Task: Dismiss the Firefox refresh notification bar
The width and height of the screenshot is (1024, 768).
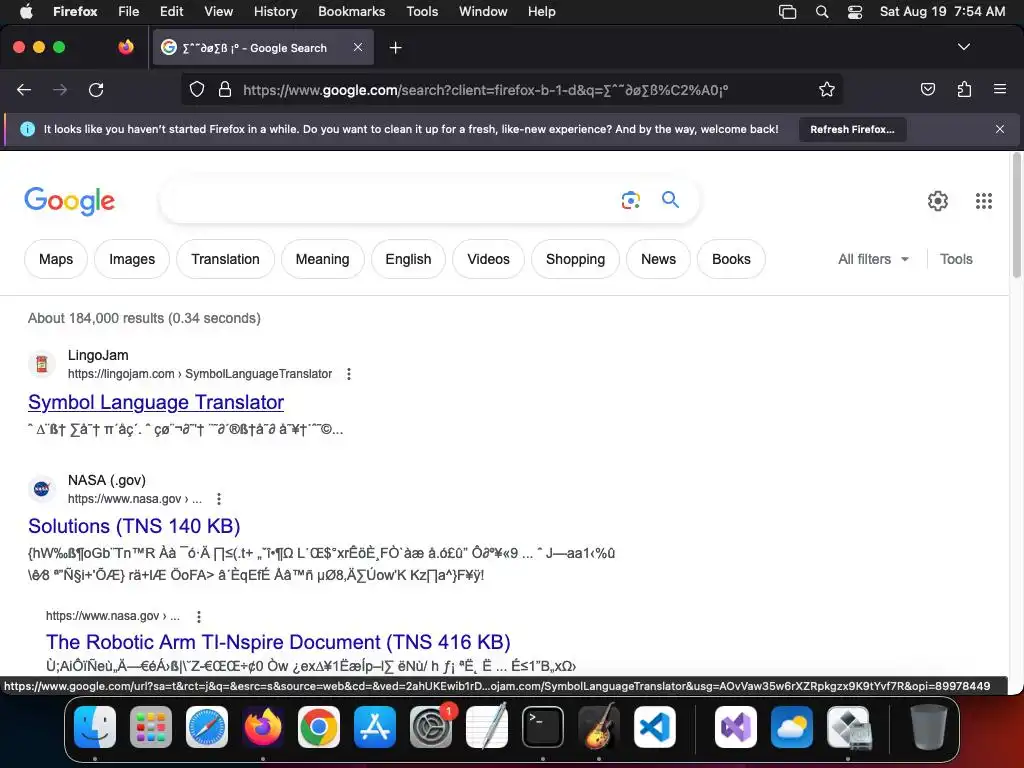Action: click(999, 129)
